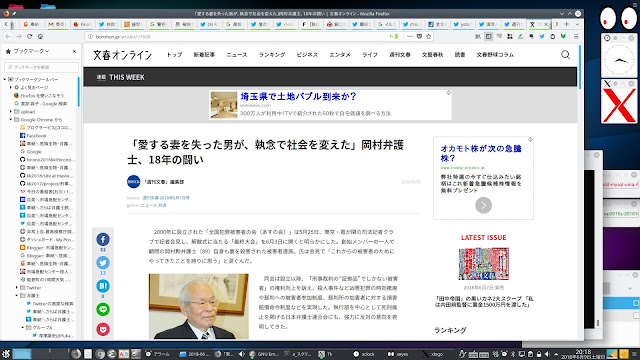This screenshot has height=360, width=640.
Task: Open site search magnifier on 文春オンライン
Action: pyautogui.click(x=565, y=55)
